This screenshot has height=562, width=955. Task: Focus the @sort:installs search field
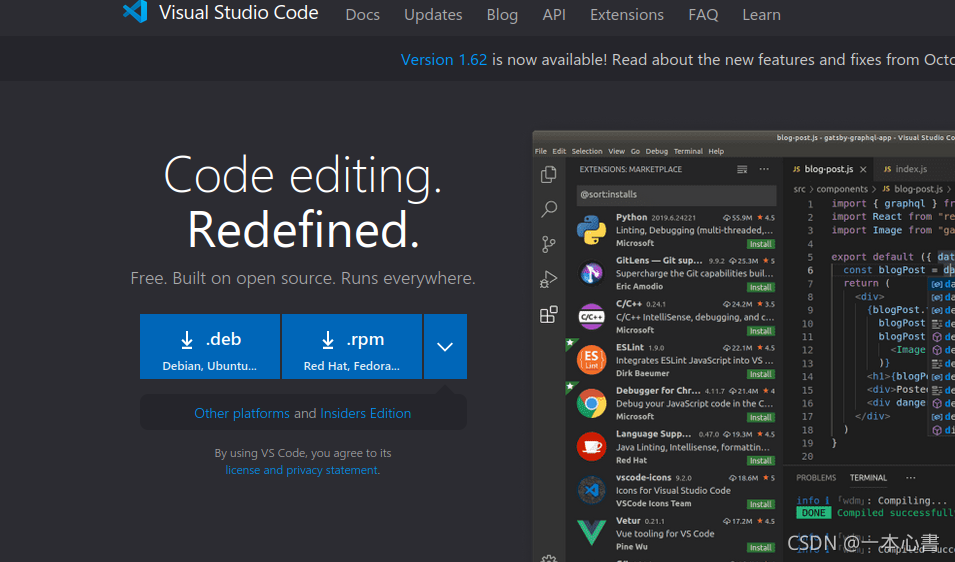click(x=676, y=195)
